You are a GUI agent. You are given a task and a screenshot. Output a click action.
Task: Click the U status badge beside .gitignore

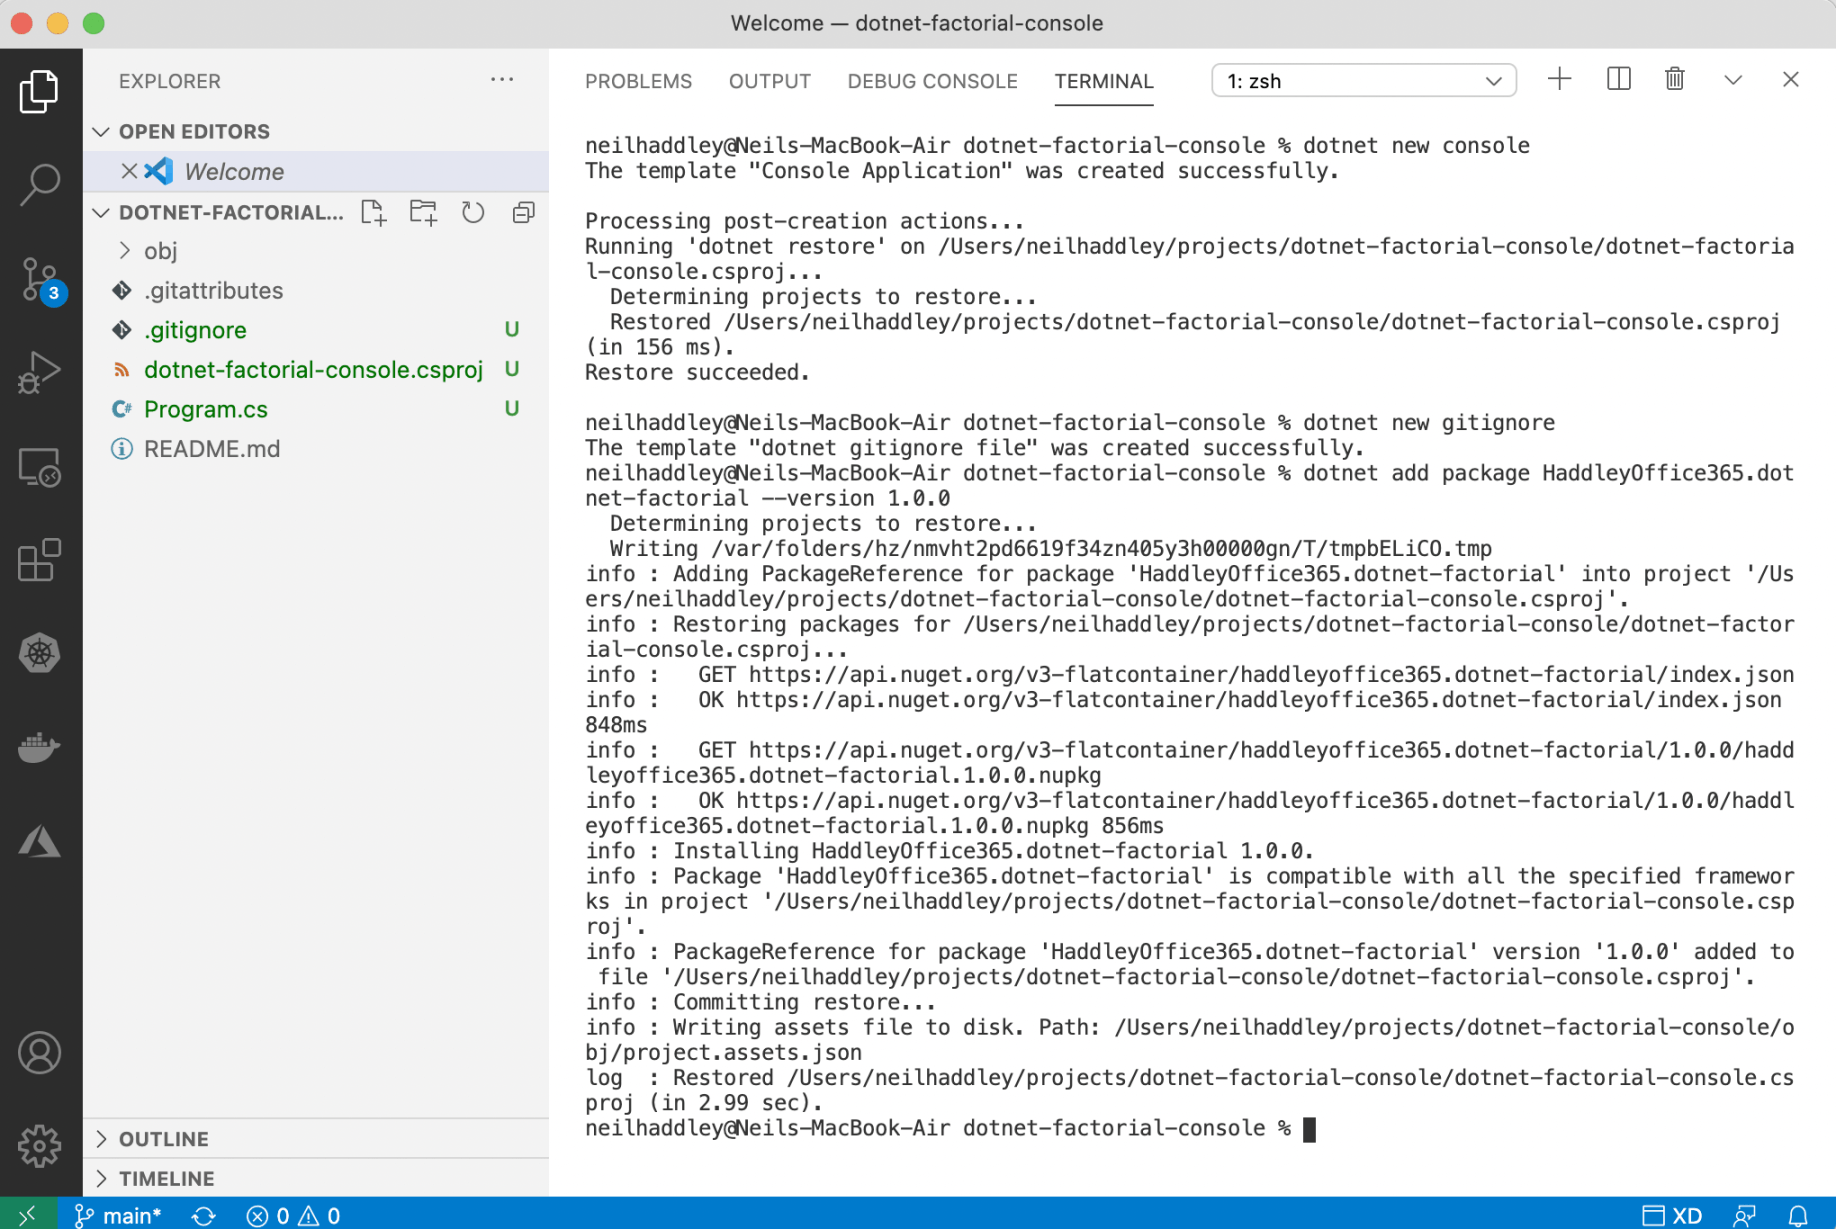(512, 329)
